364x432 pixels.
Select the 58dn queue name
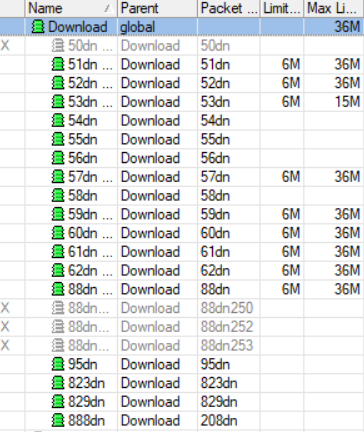(x=83, y=196)
